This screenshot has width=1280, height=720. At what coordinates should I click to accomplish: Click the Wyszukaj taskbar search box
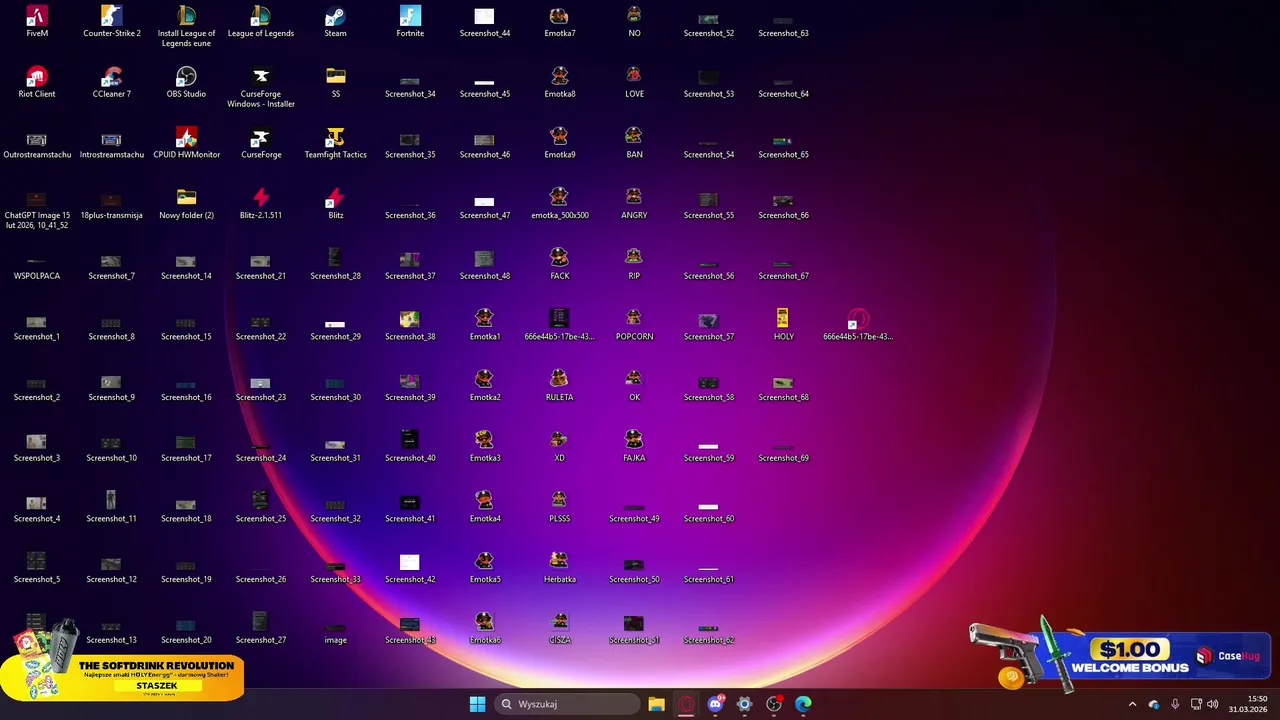point(569,704)
